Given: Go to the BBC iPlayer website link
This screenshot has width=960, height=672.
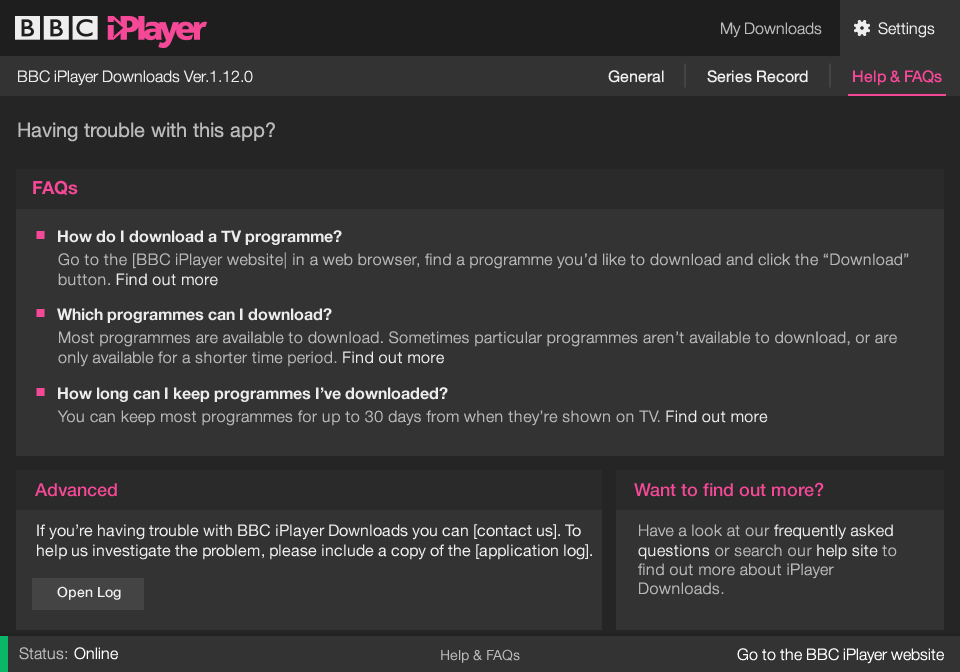Looking at the screenshot, I should (x=840, y=654).
